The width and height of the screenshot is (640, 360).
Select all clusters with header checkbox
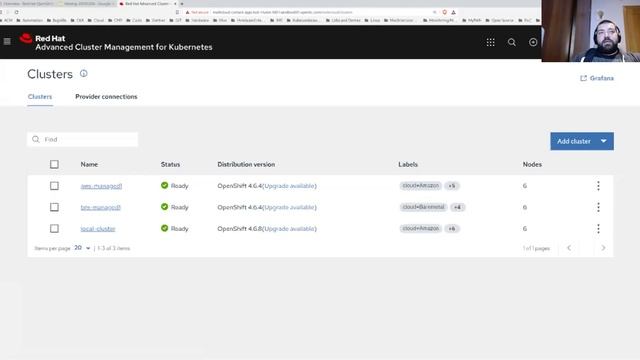(x=54, y=164)
